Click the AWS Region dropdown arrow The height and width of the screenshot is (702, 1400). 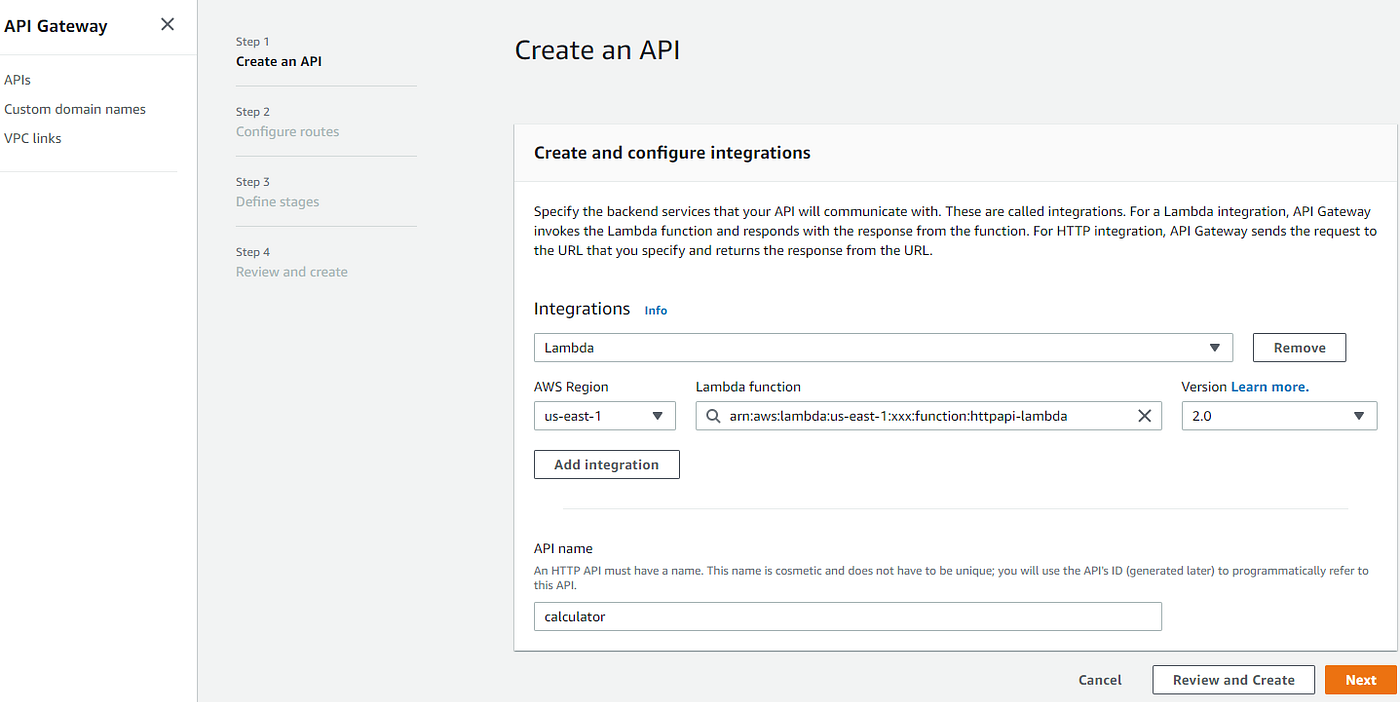pos(659,415)
